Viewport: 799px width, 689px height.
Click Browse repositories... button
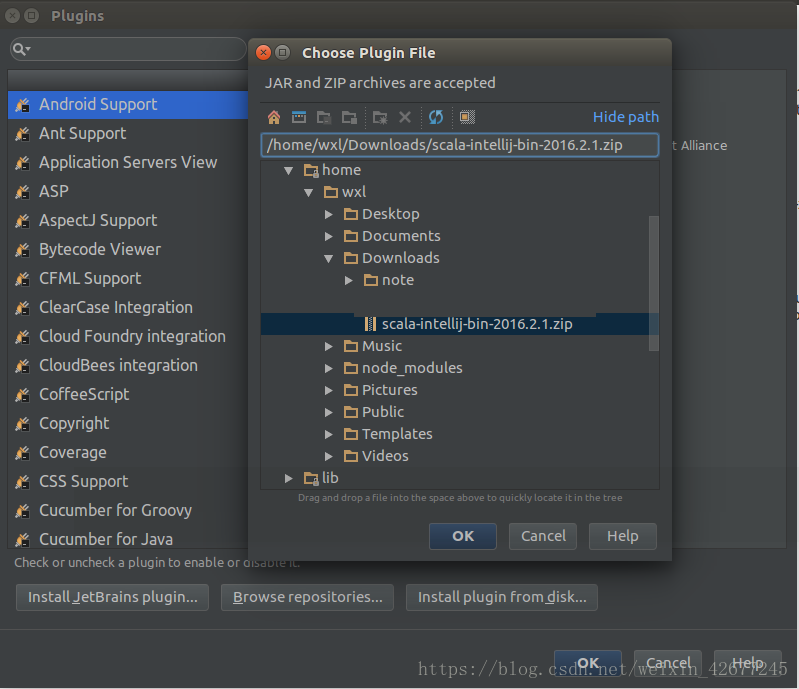(307, 597)
